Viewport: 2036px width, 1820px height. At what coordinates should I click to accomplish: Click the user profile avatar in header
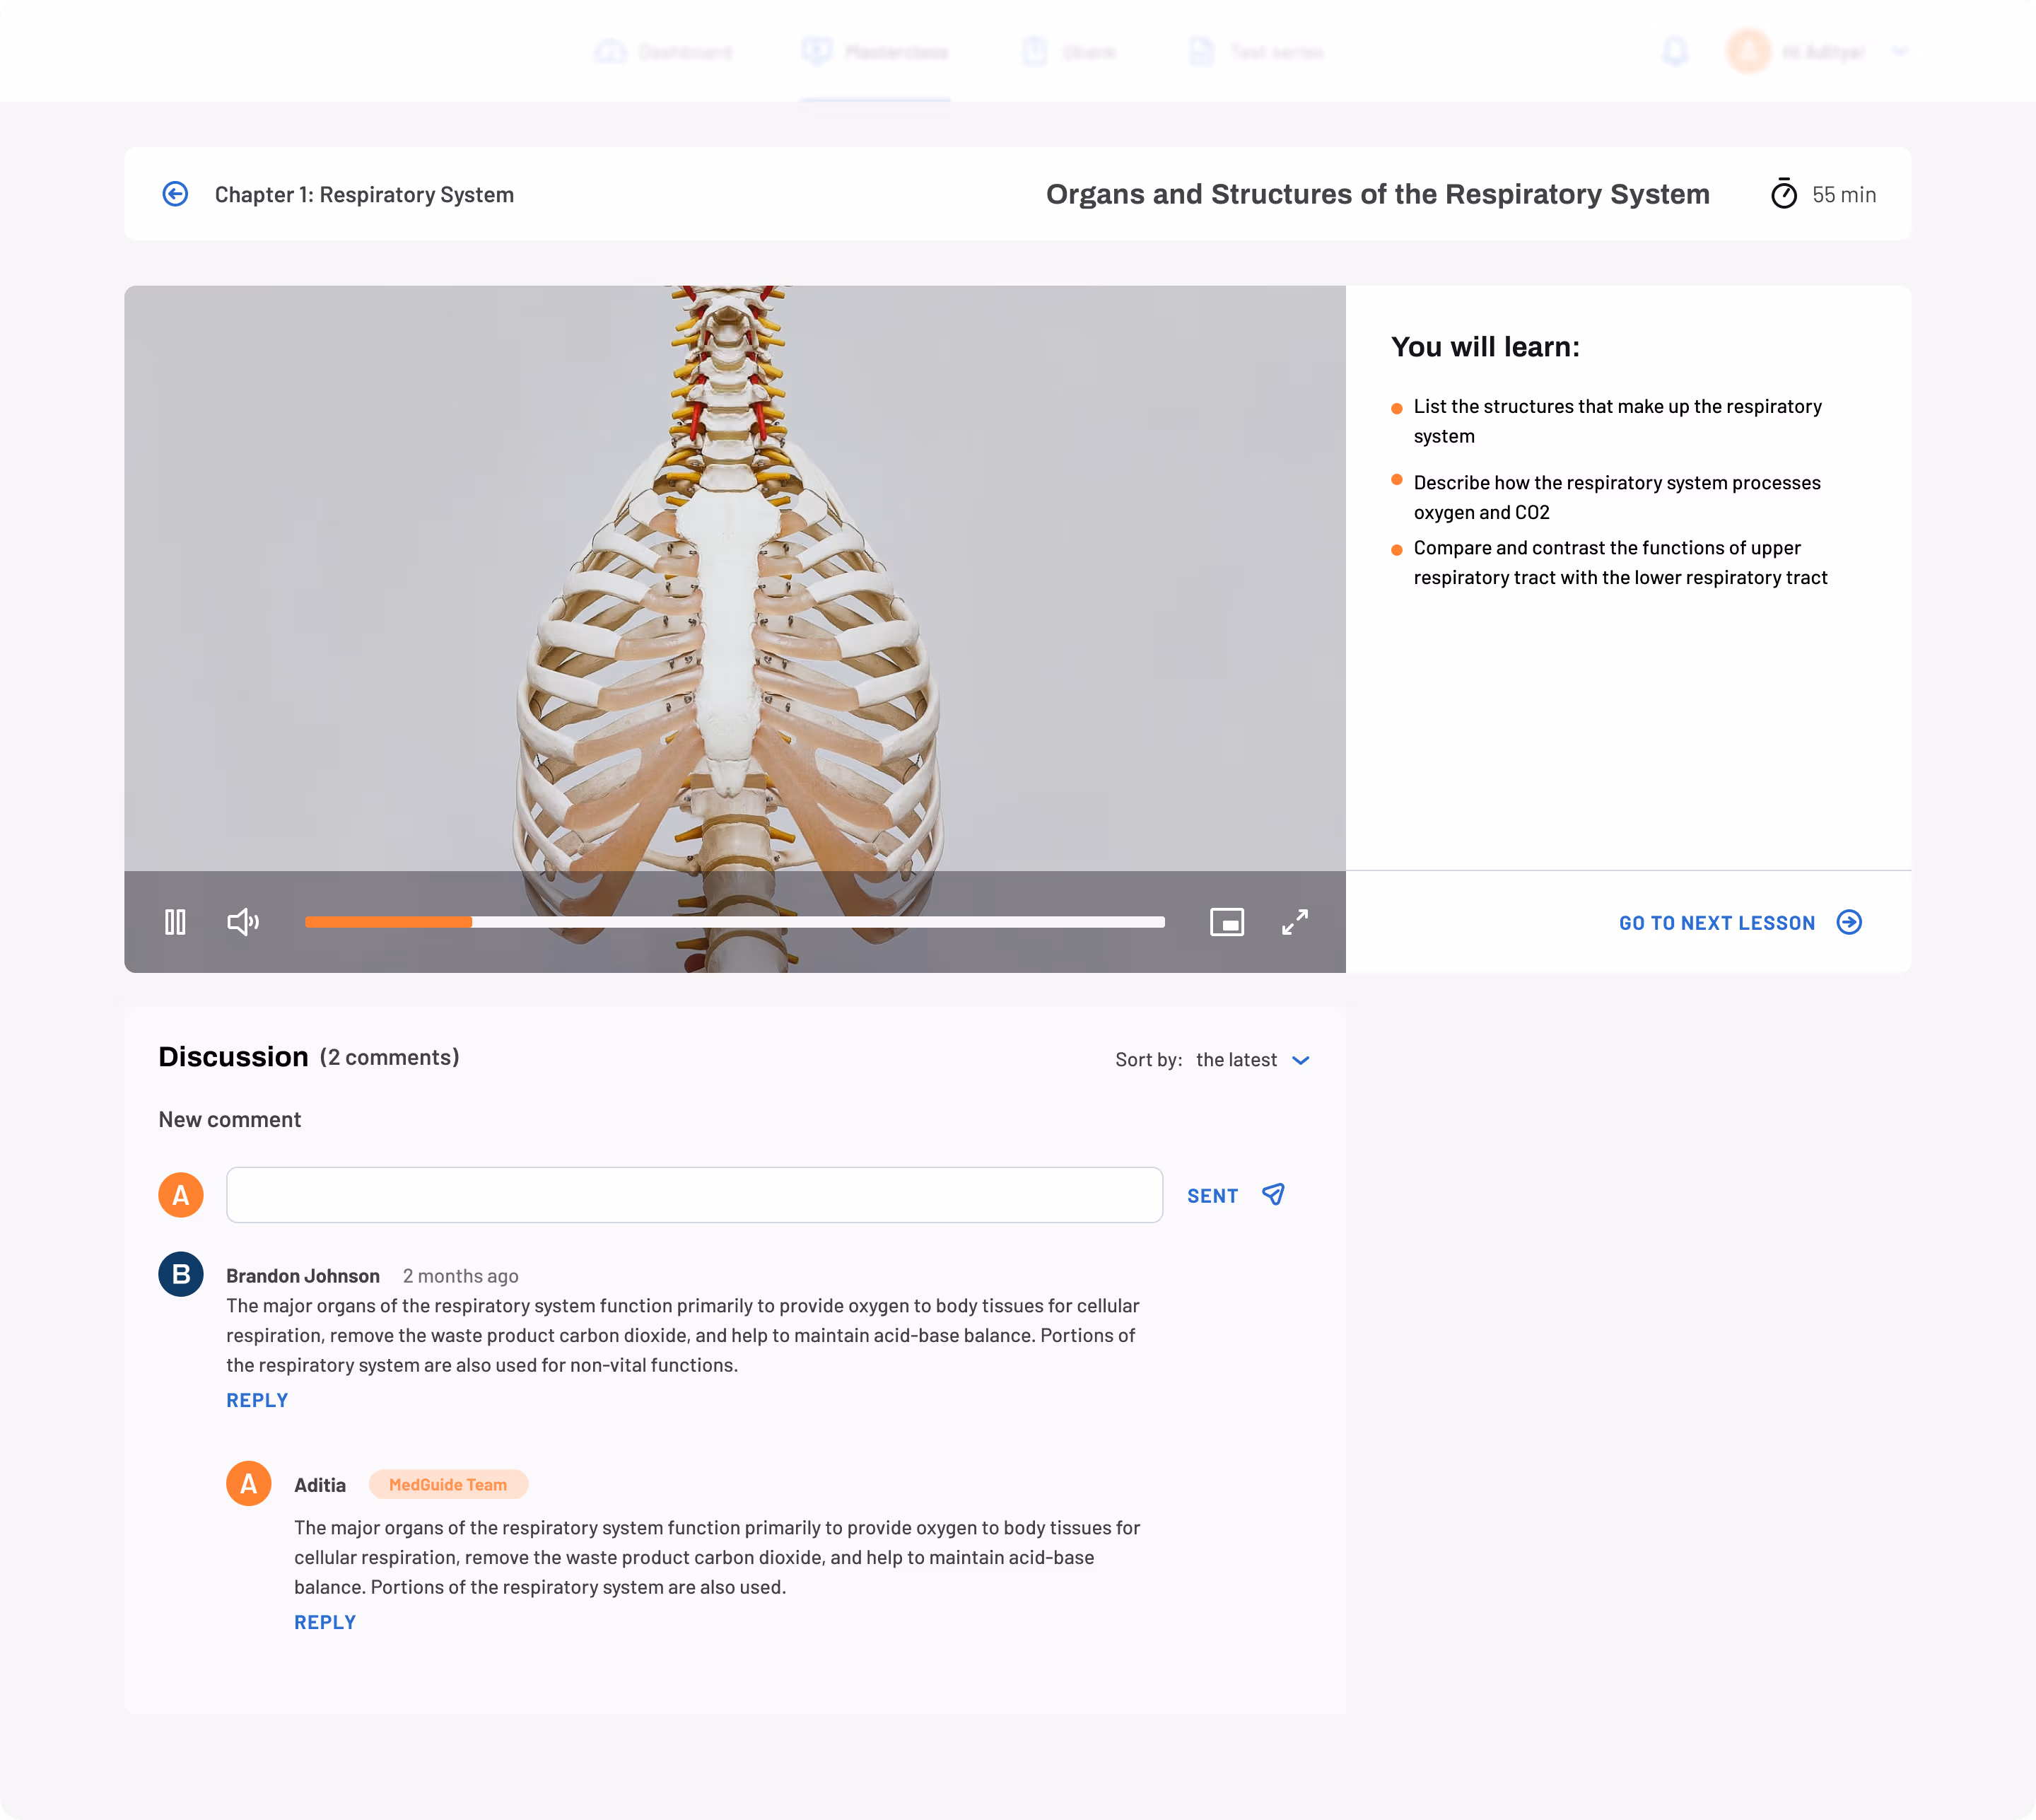pyautogui.click(x=1748, y=51)
